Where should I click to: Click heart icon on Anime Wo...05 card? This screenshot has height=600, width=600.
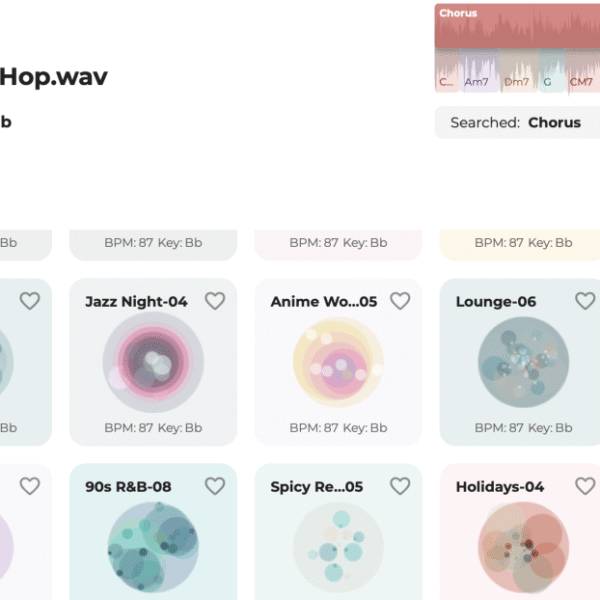click(400, 301)
